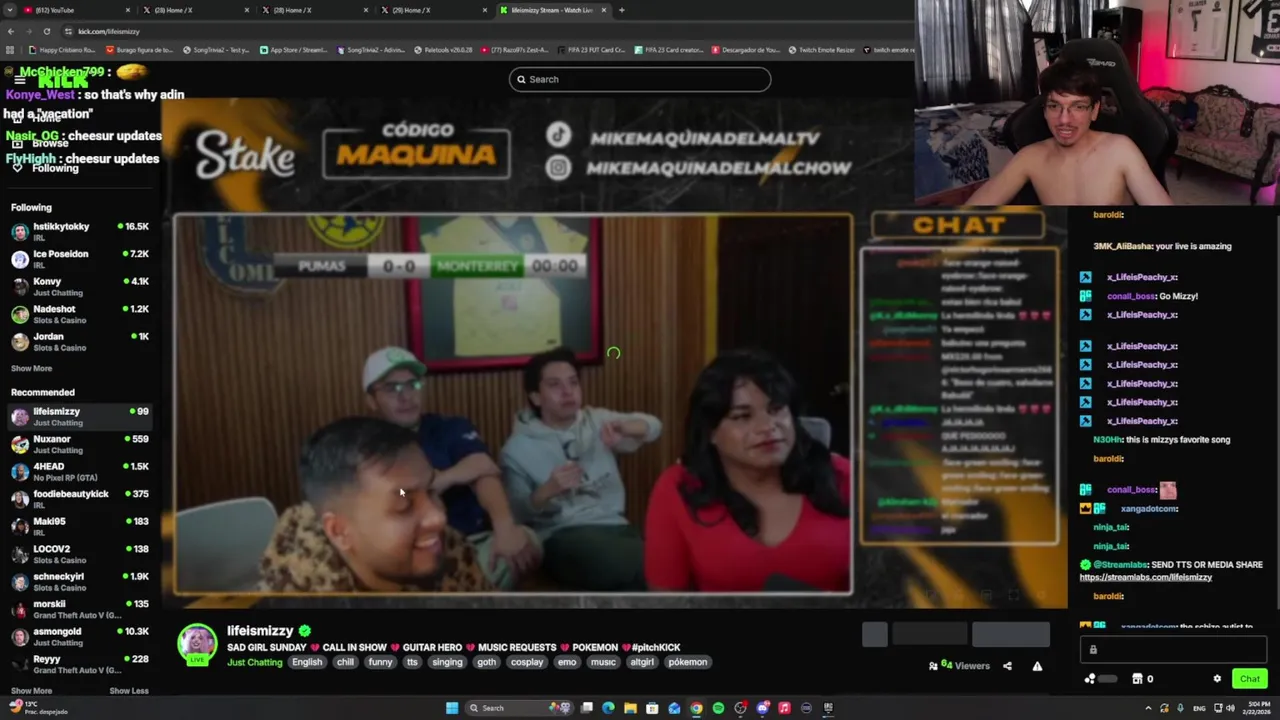Open the taskbar clock and date

pos(1256,708)
